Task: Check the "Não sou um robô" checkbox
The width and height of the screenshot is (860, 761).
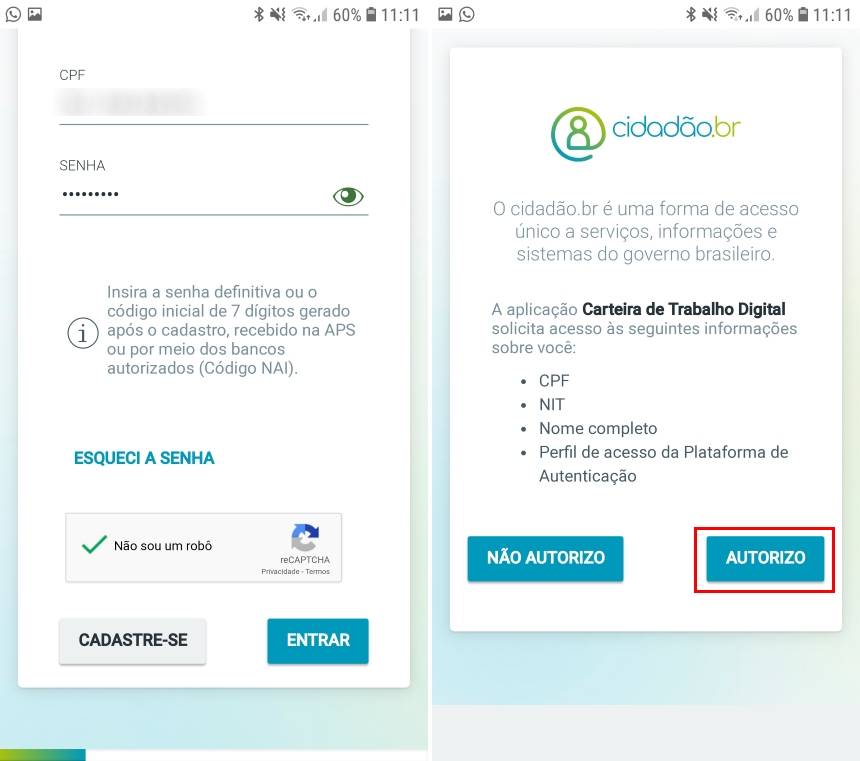Action: (94, 545)
